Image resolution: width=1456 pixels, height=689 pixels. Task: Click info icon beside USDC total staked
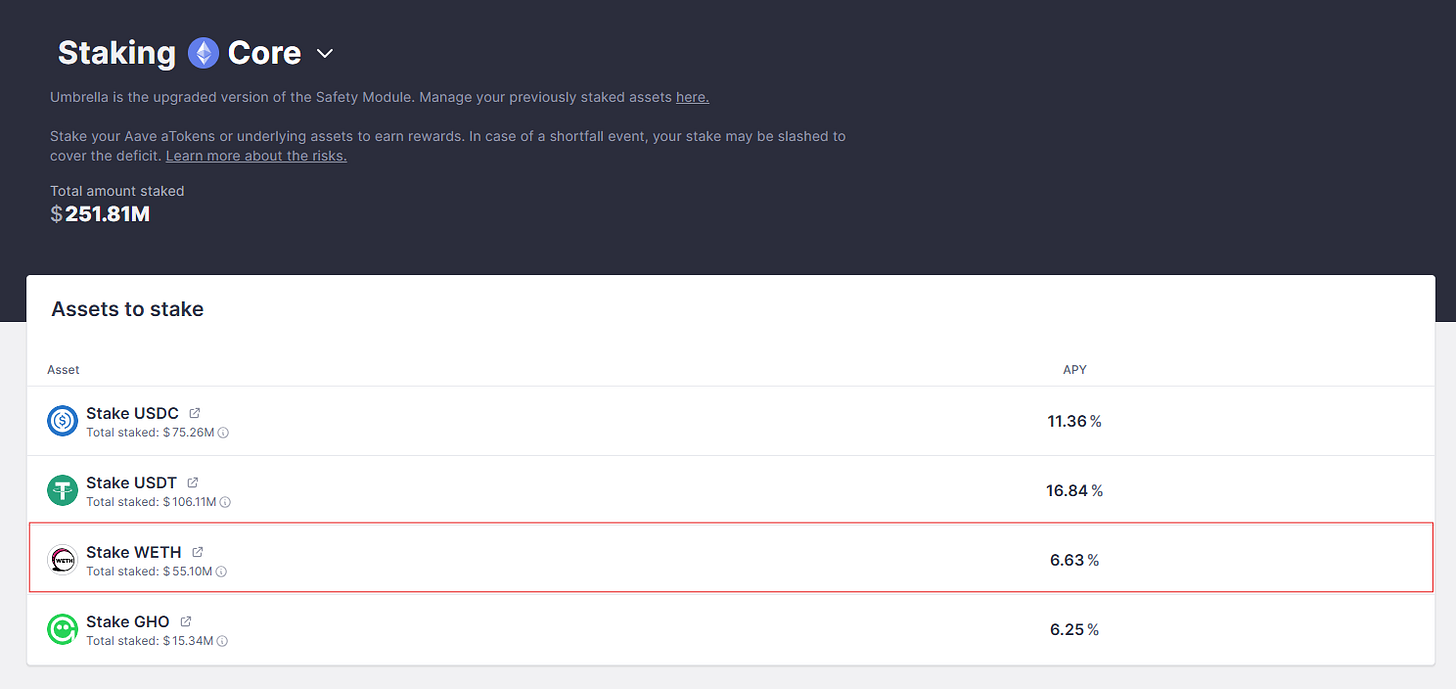(x=224, y=433)
